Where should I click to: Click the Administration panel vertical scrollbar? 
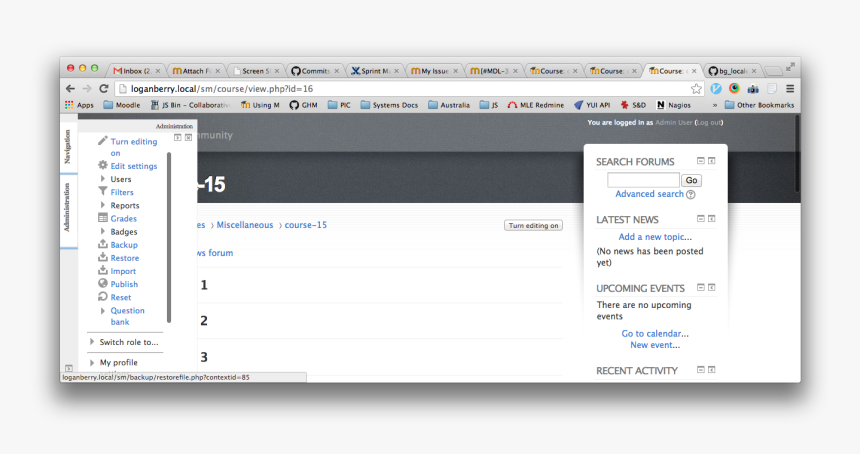pyautogui.click(x=169, y=237)
